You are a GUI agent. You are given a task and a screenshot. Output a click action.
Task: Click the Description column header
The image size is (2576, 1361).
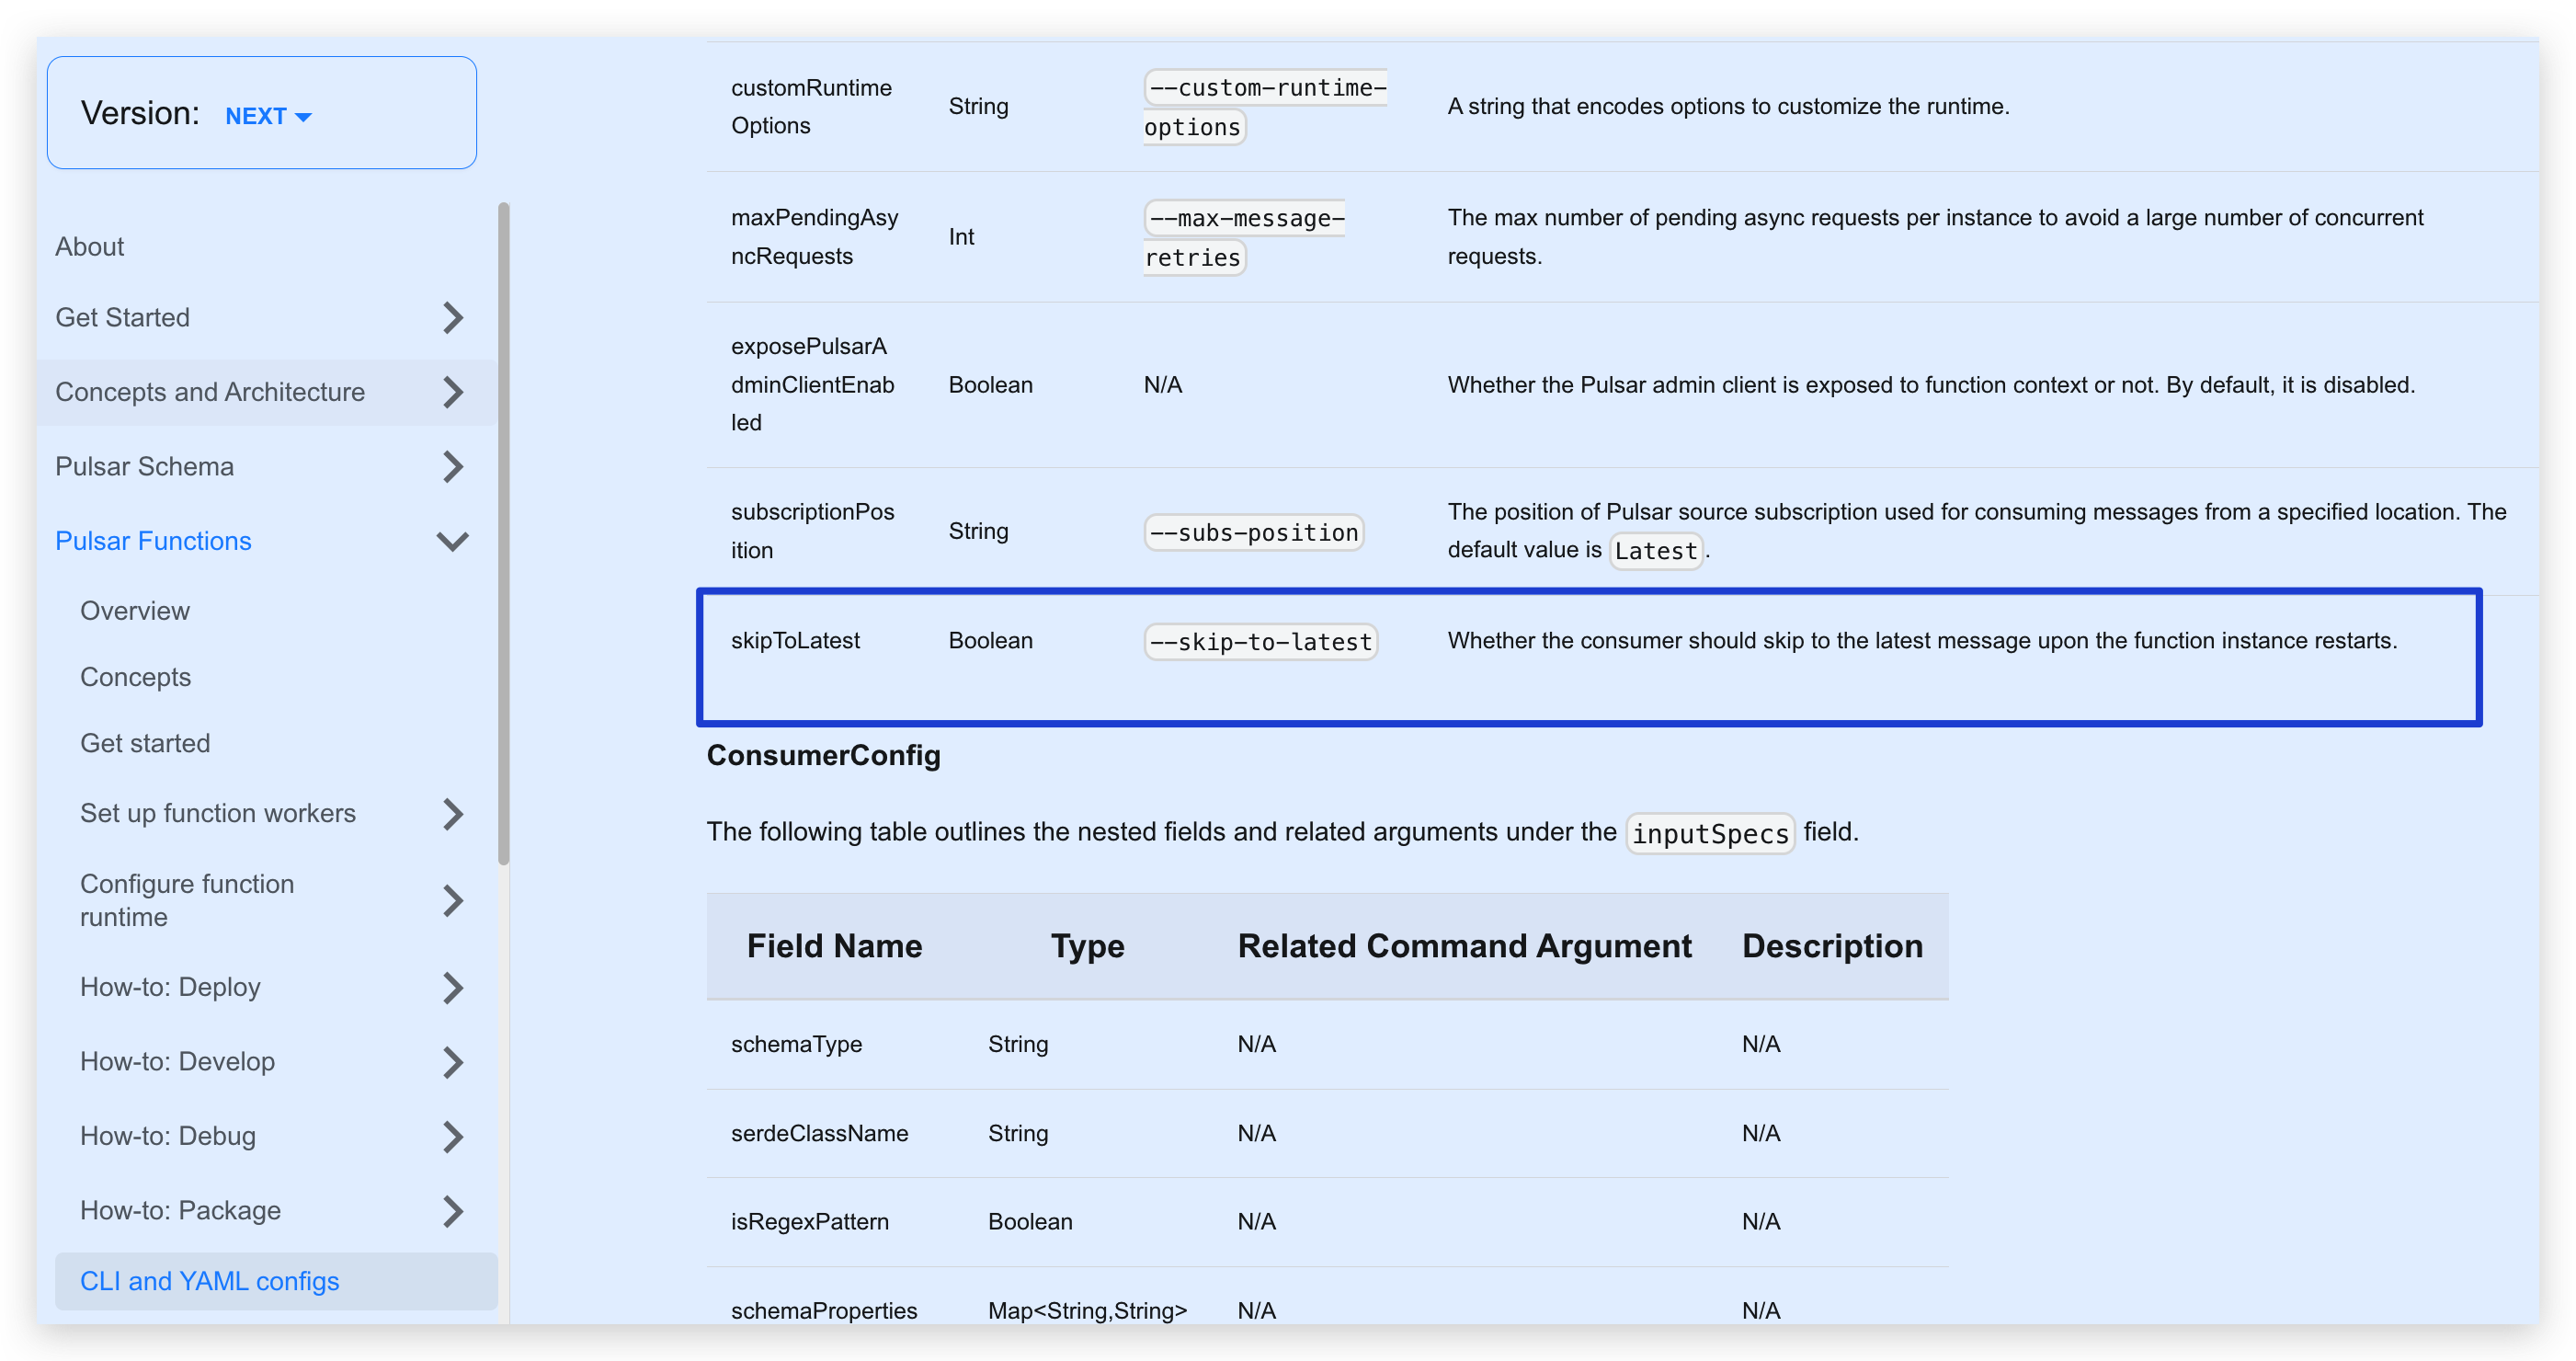tap(1833, 946)
